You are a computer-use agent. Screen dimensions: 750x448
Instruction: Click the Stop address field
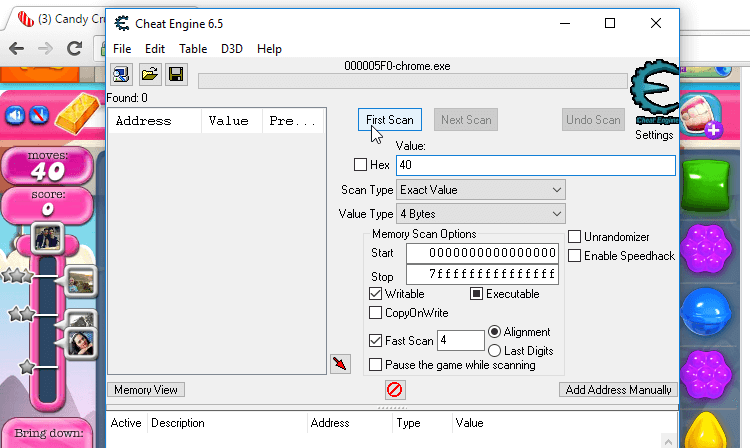tap(482, 274)
